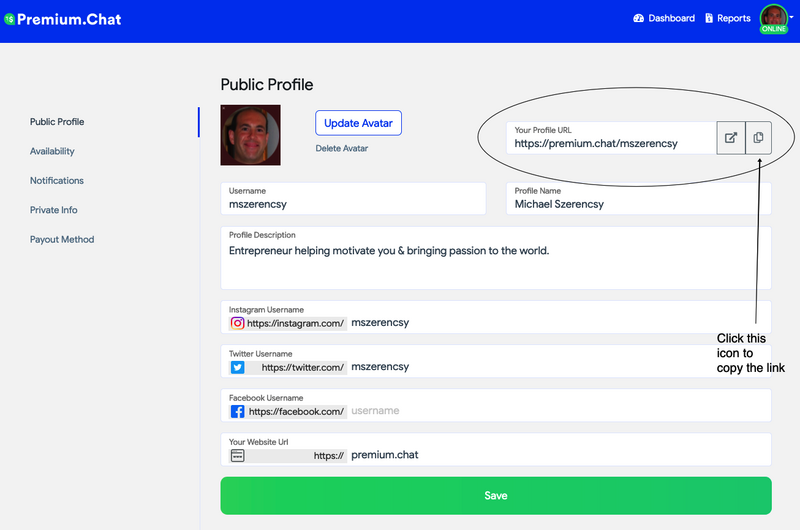Click the ONLINE status badge
The image size is (800, 530).
[774, 29]
